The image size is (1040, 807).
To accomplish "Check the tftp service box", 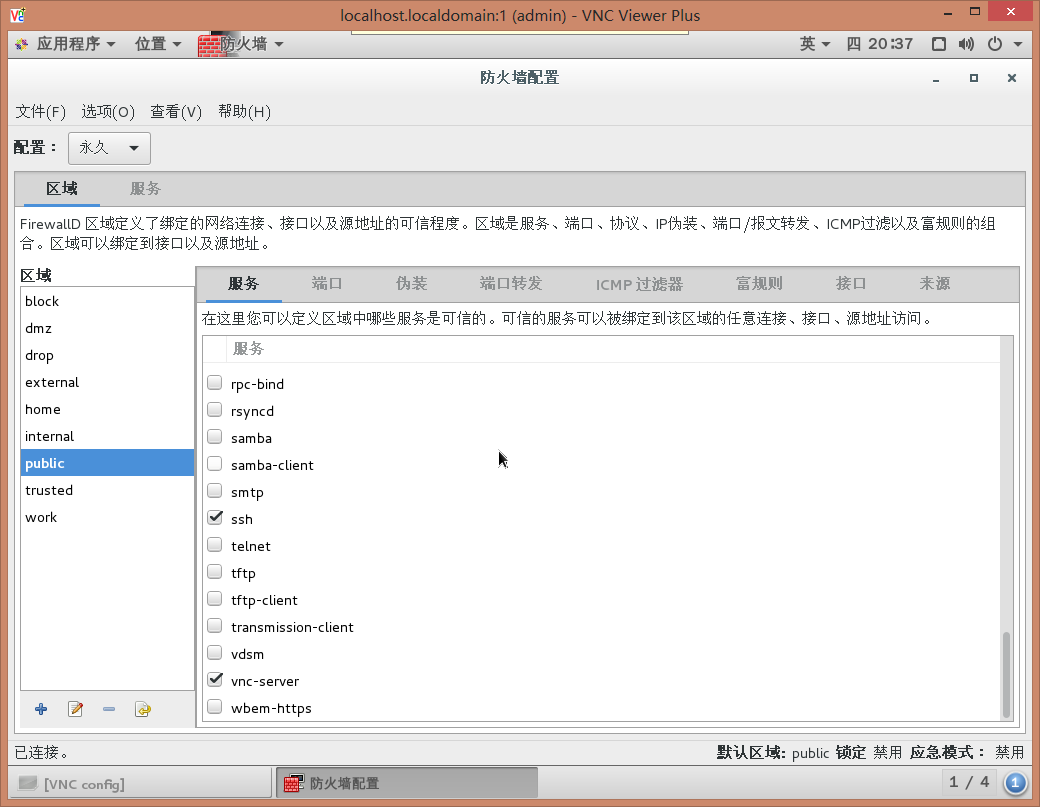I will [214, 572].
